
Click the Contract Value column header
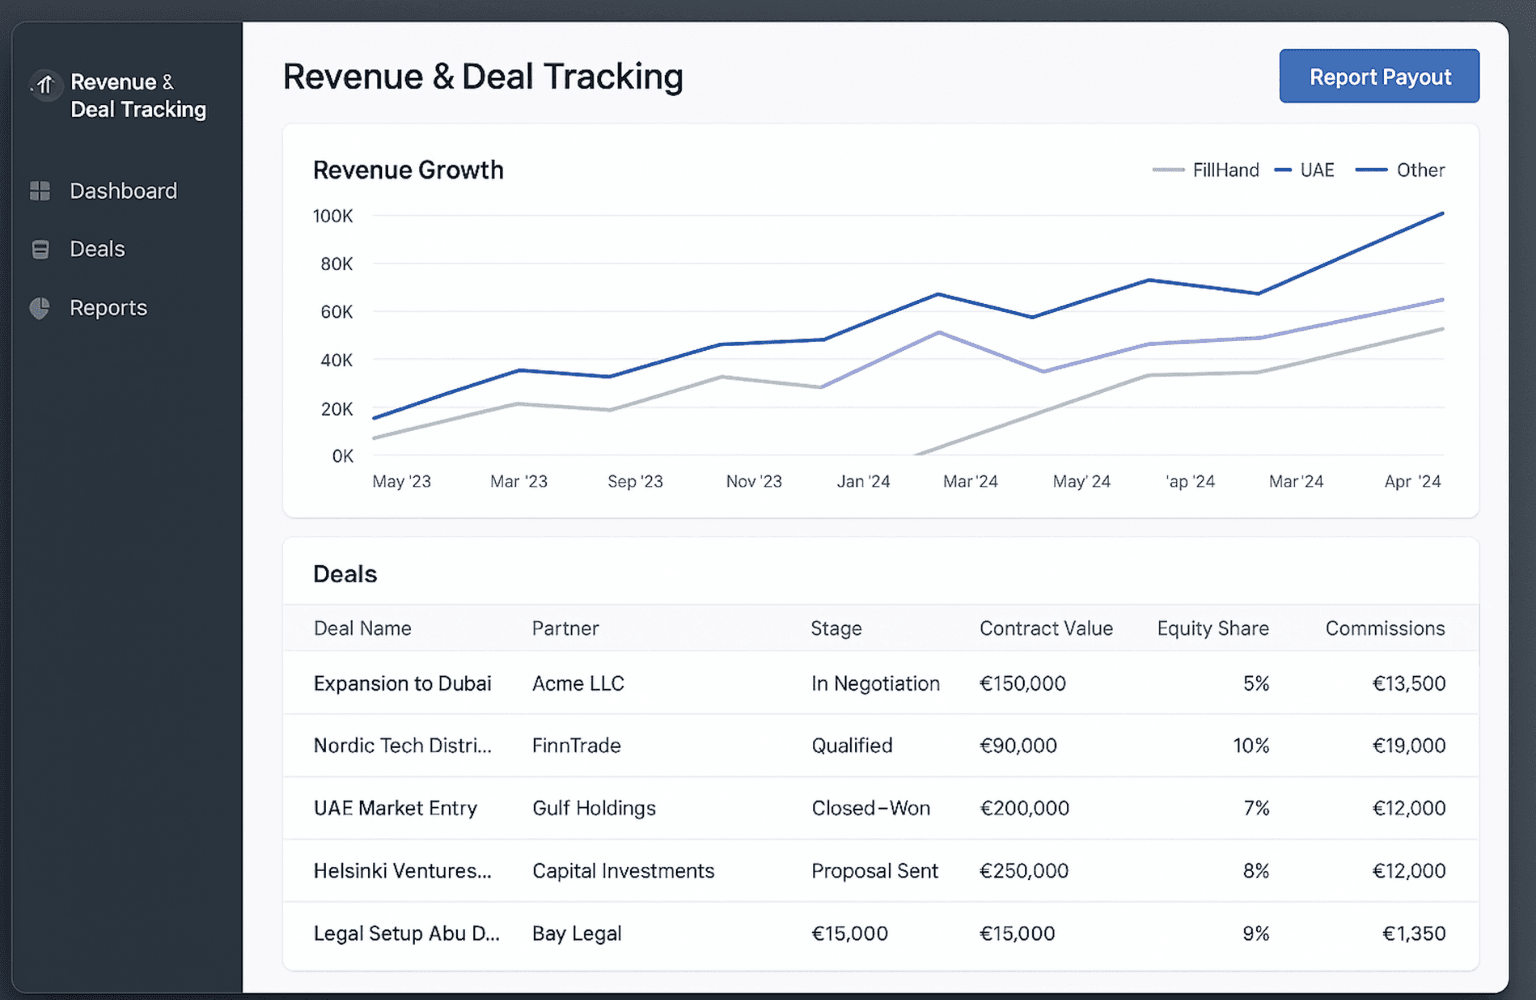pos(1046,628)
